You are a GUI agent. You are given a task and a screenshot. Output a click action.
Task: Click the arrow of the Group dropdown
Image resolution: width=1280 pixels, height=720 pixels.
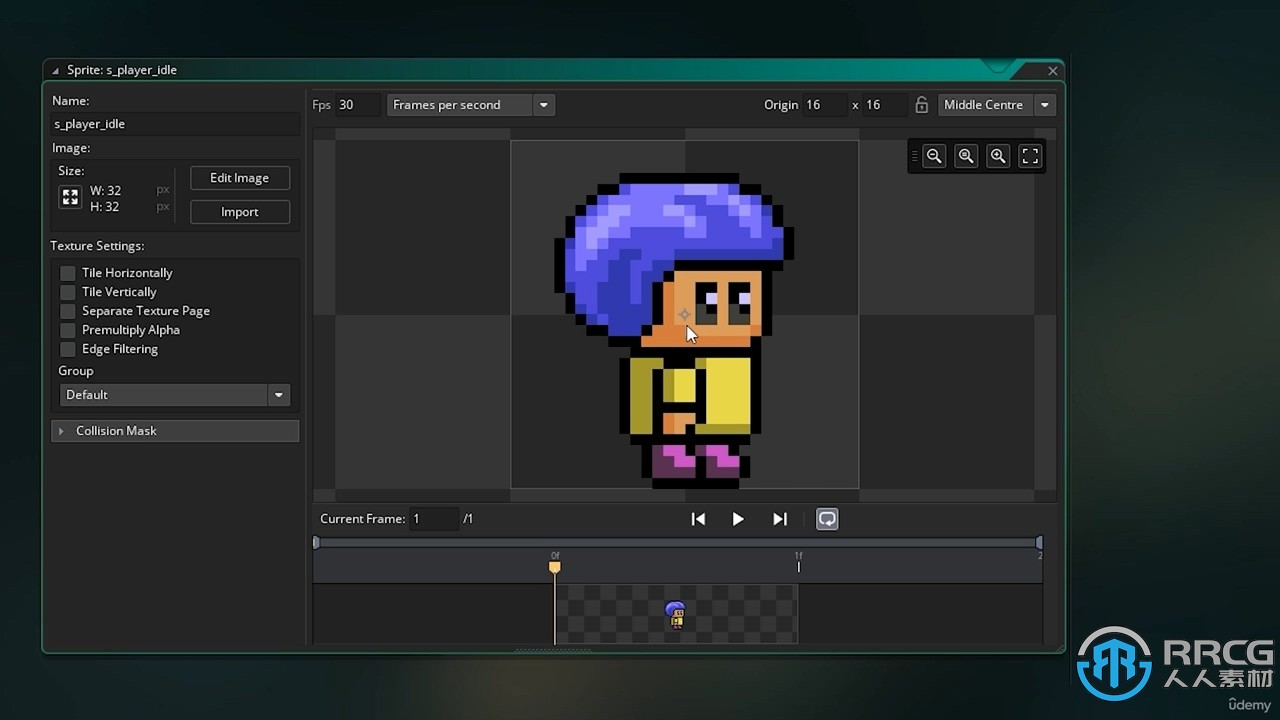click(x=279, y=395)
